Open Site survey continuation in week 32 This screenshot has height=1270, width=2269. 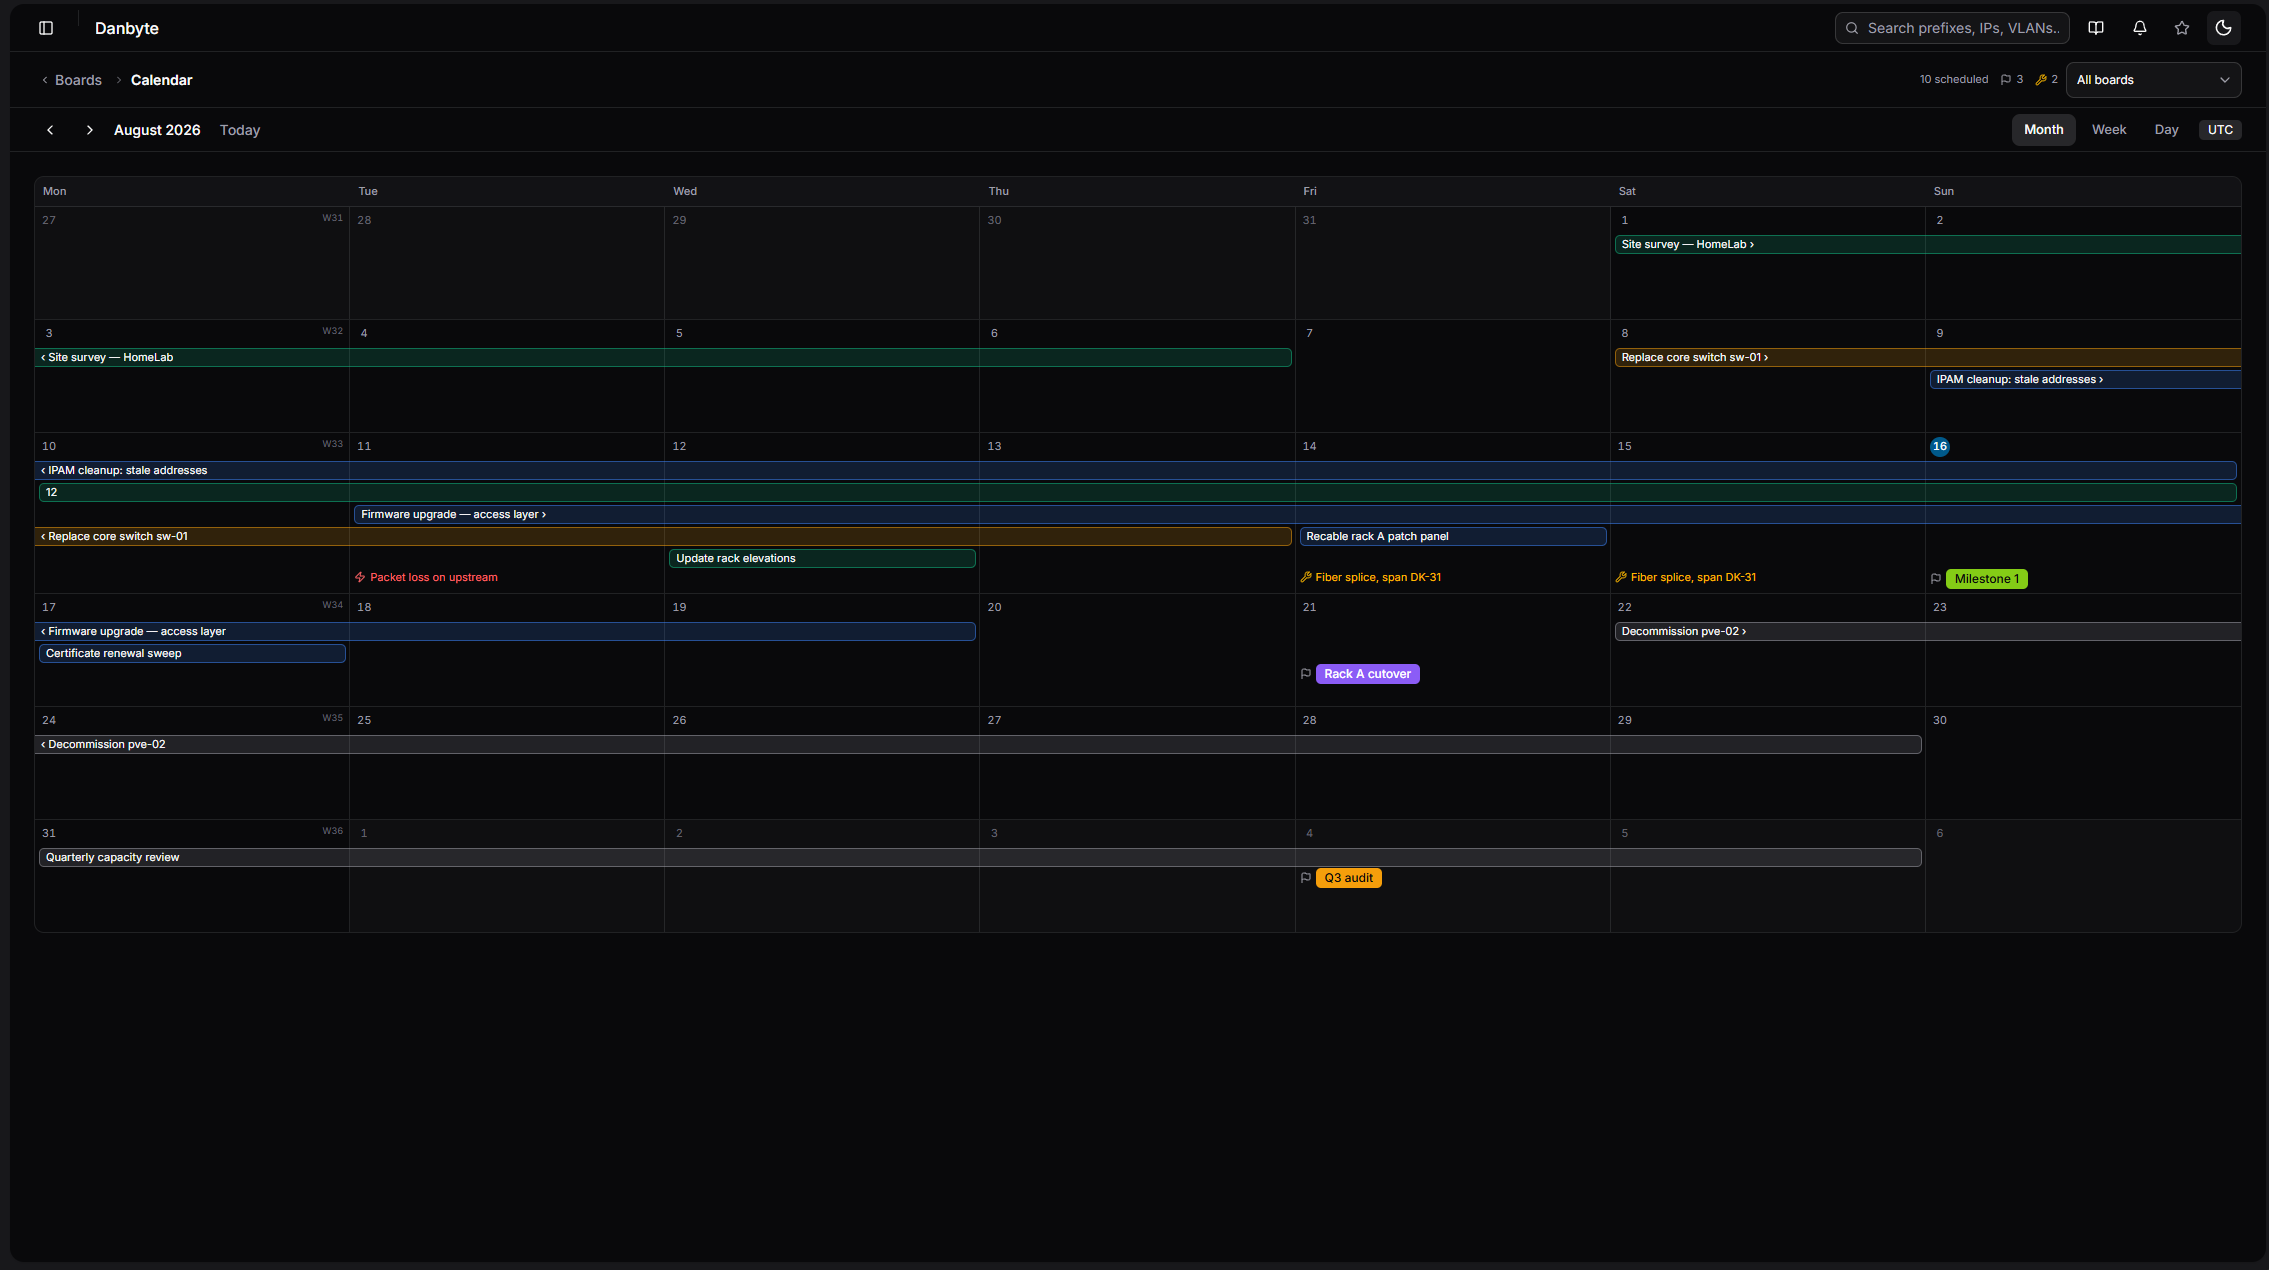pos(663,357)
